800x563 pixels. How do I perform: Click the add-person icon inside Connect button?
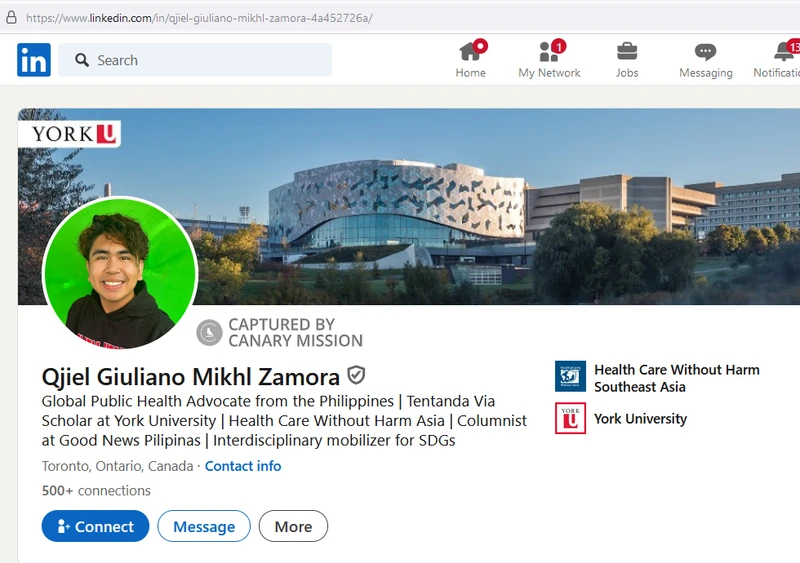63,526
